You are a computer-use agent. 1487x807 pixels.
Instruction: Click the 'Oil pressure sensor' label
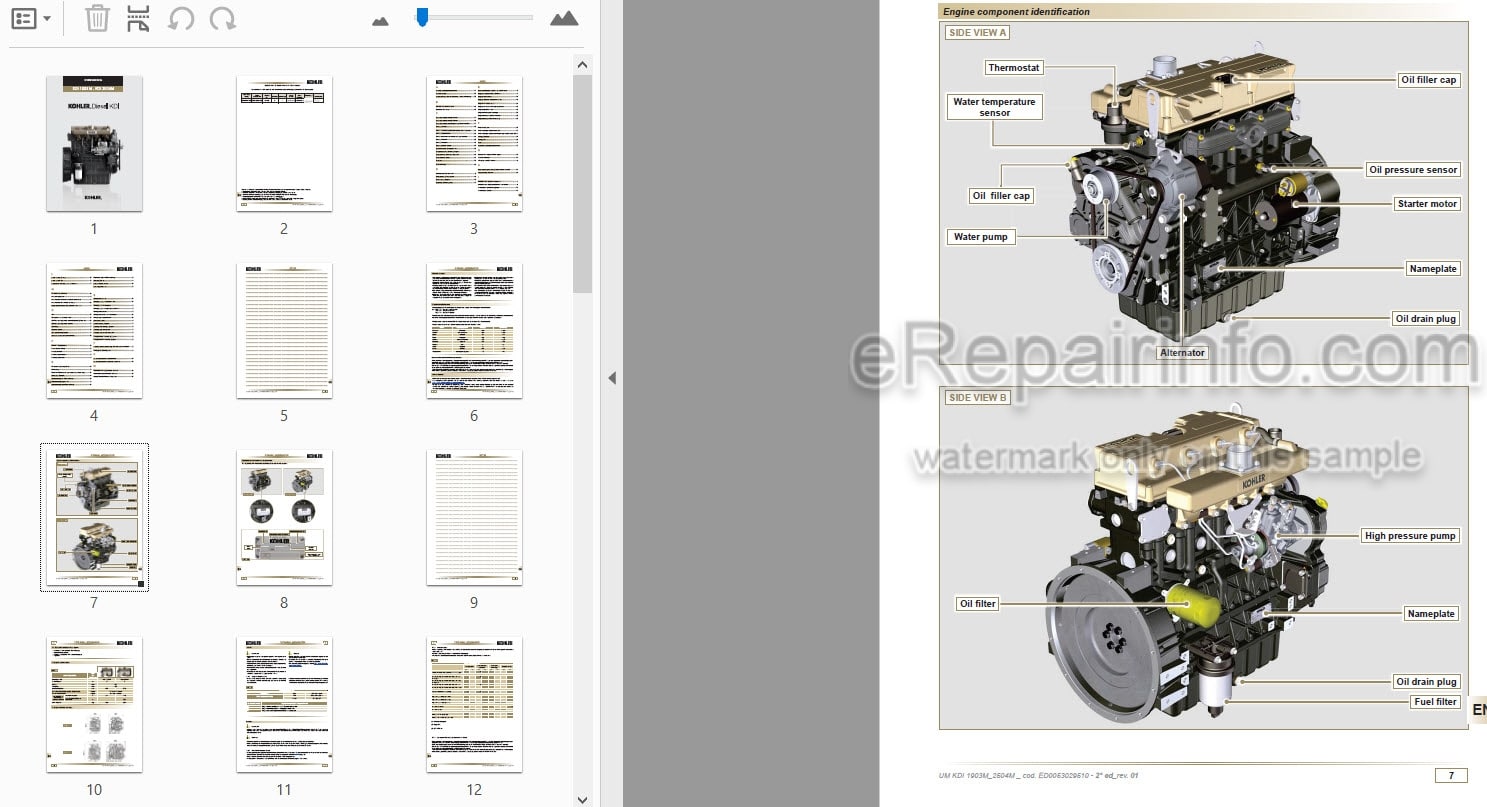tap(1413, 170)
